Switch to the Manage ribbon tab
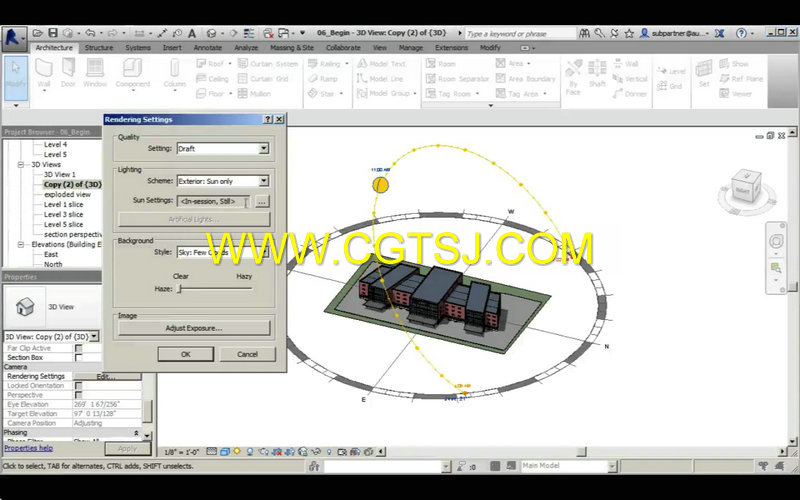The width and height of the screenshot is (800, 500). [411, 47]
